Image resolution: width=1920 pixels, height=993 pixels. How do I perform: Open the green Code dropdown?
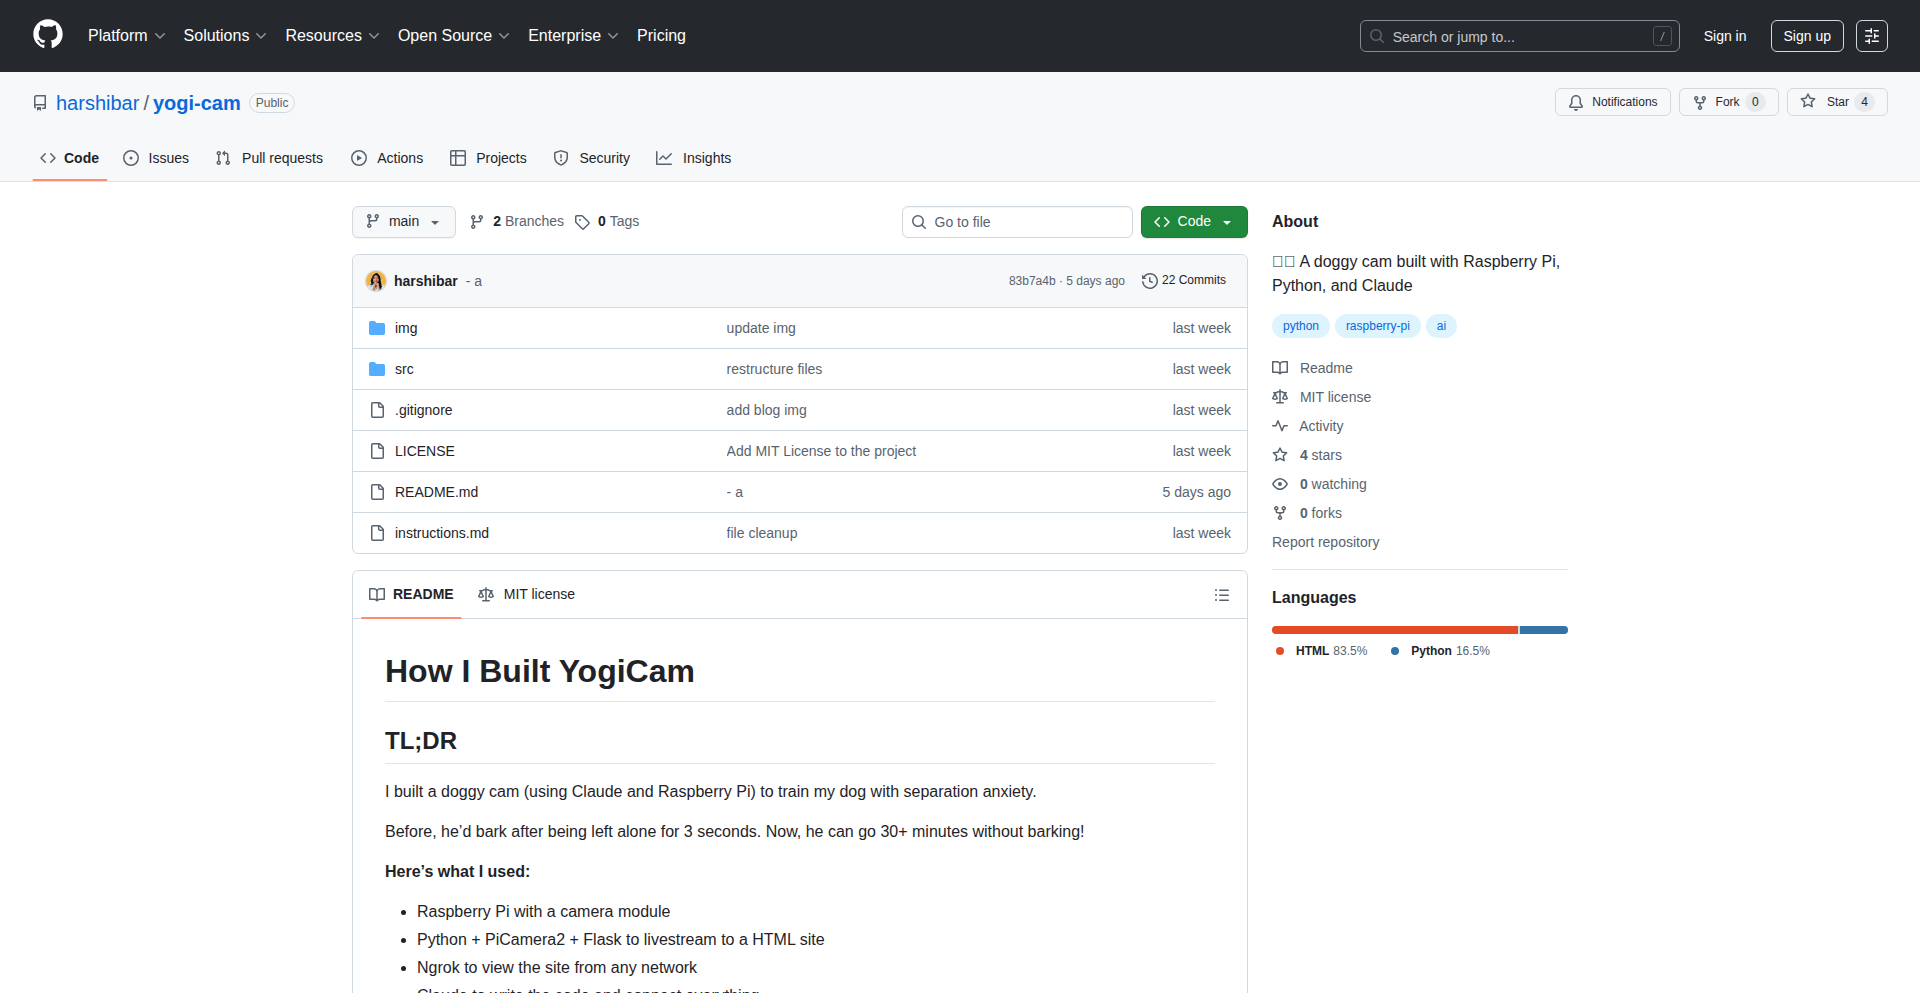(1193, 222)
